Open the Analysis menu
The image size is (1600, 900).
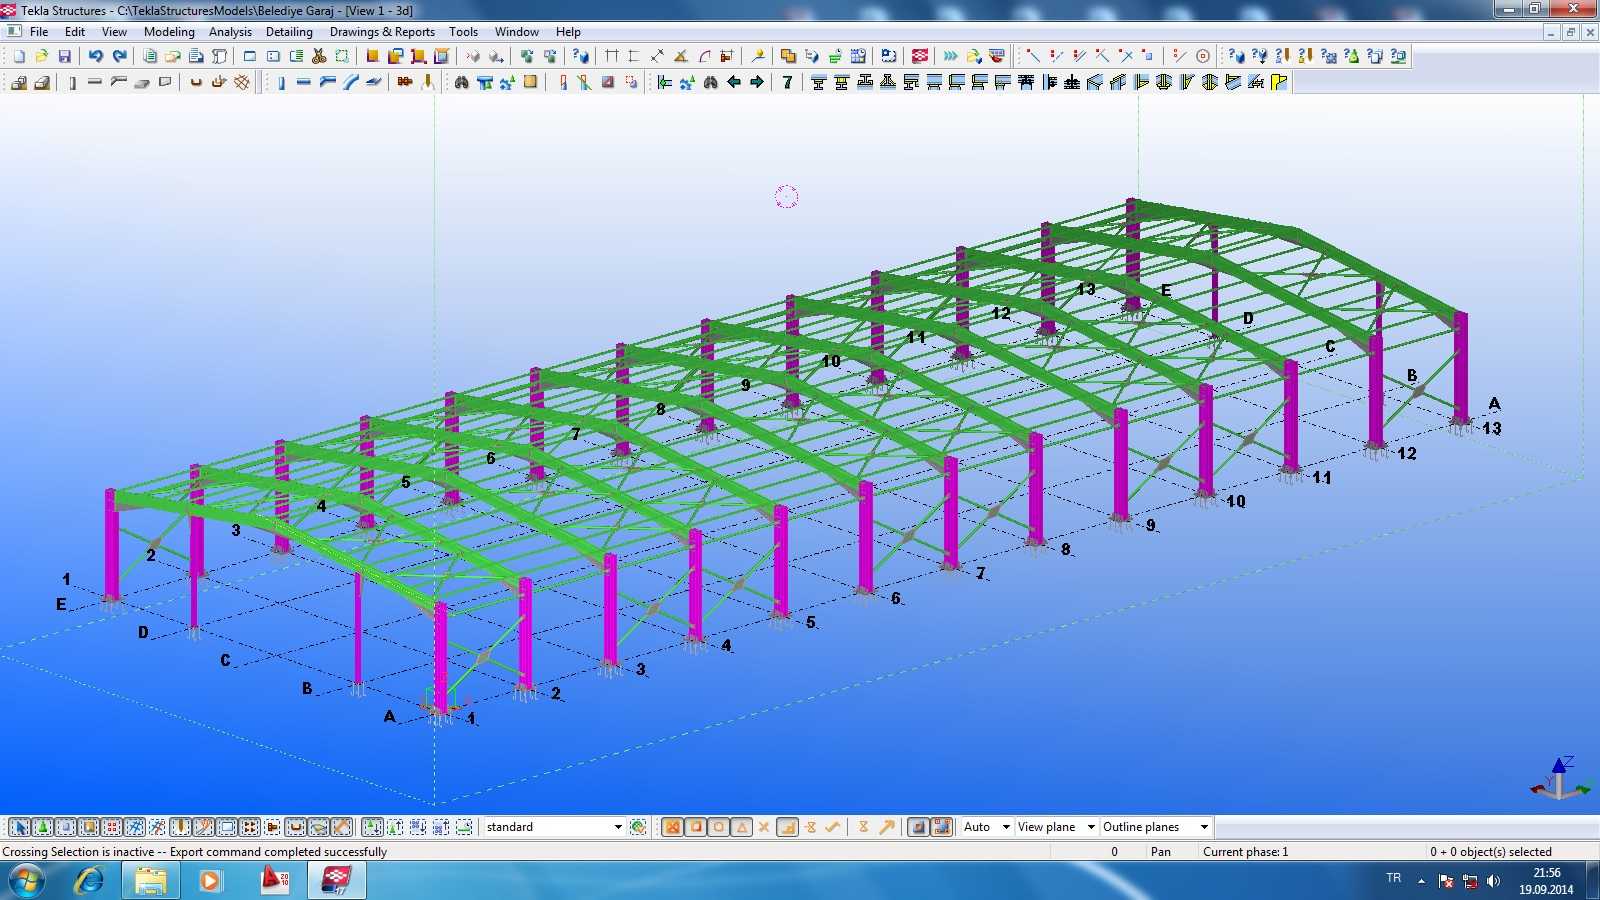[230, 32]
